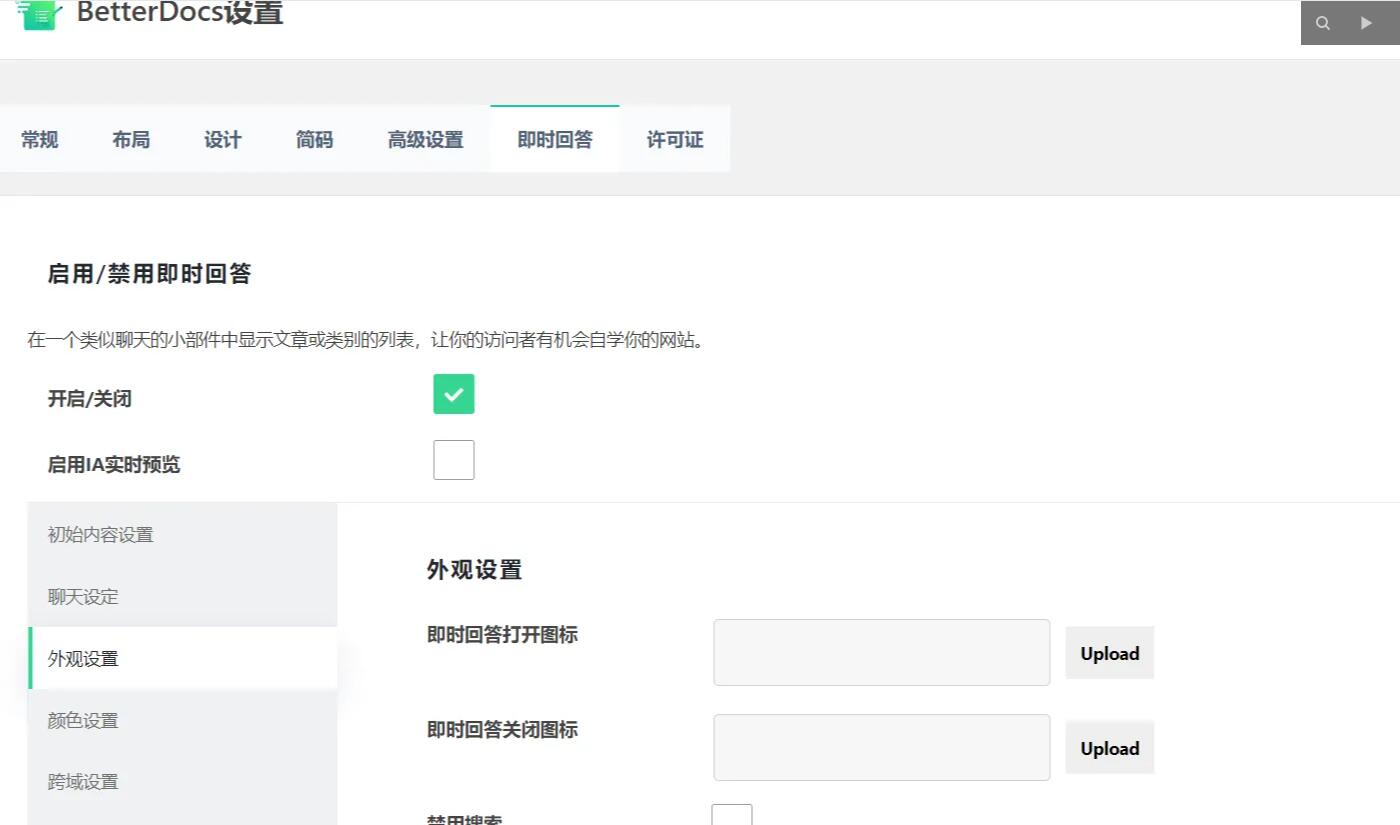This screenshot has height=825, width=1400.
Task: Click the play arrow icon
Action: [x=1366, y=23]
